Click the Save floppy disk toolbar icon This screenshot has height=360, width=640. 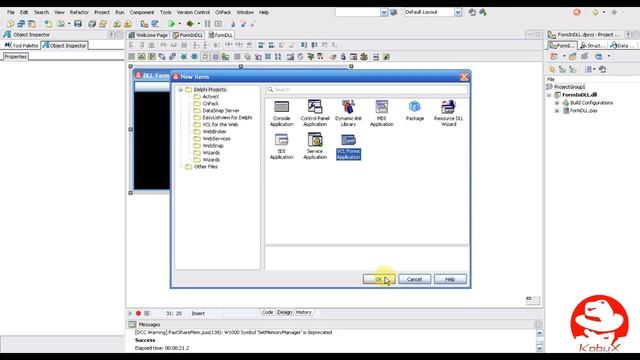78,24
